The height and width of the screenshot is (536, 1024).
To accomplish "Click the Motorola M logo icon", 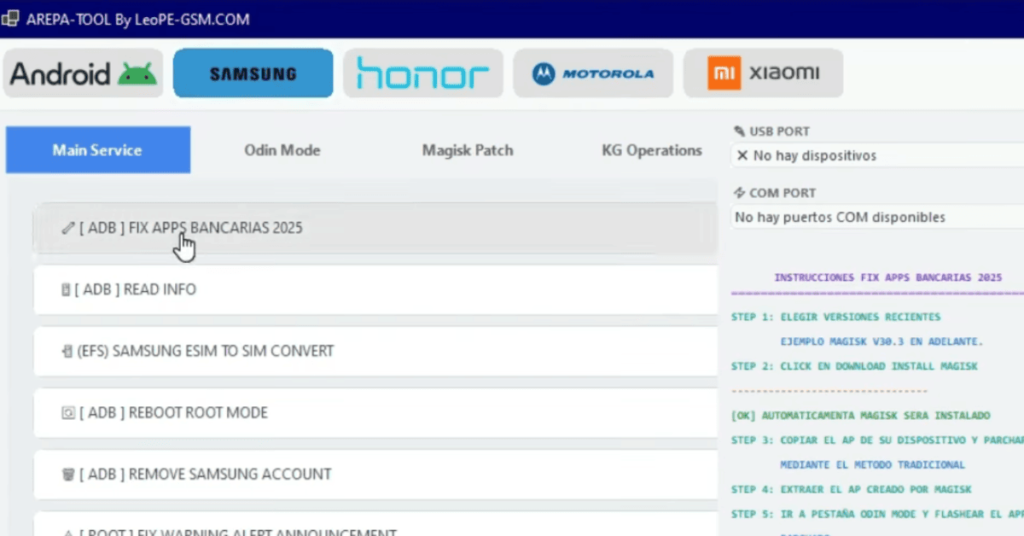I will click(x=543, y=74).
